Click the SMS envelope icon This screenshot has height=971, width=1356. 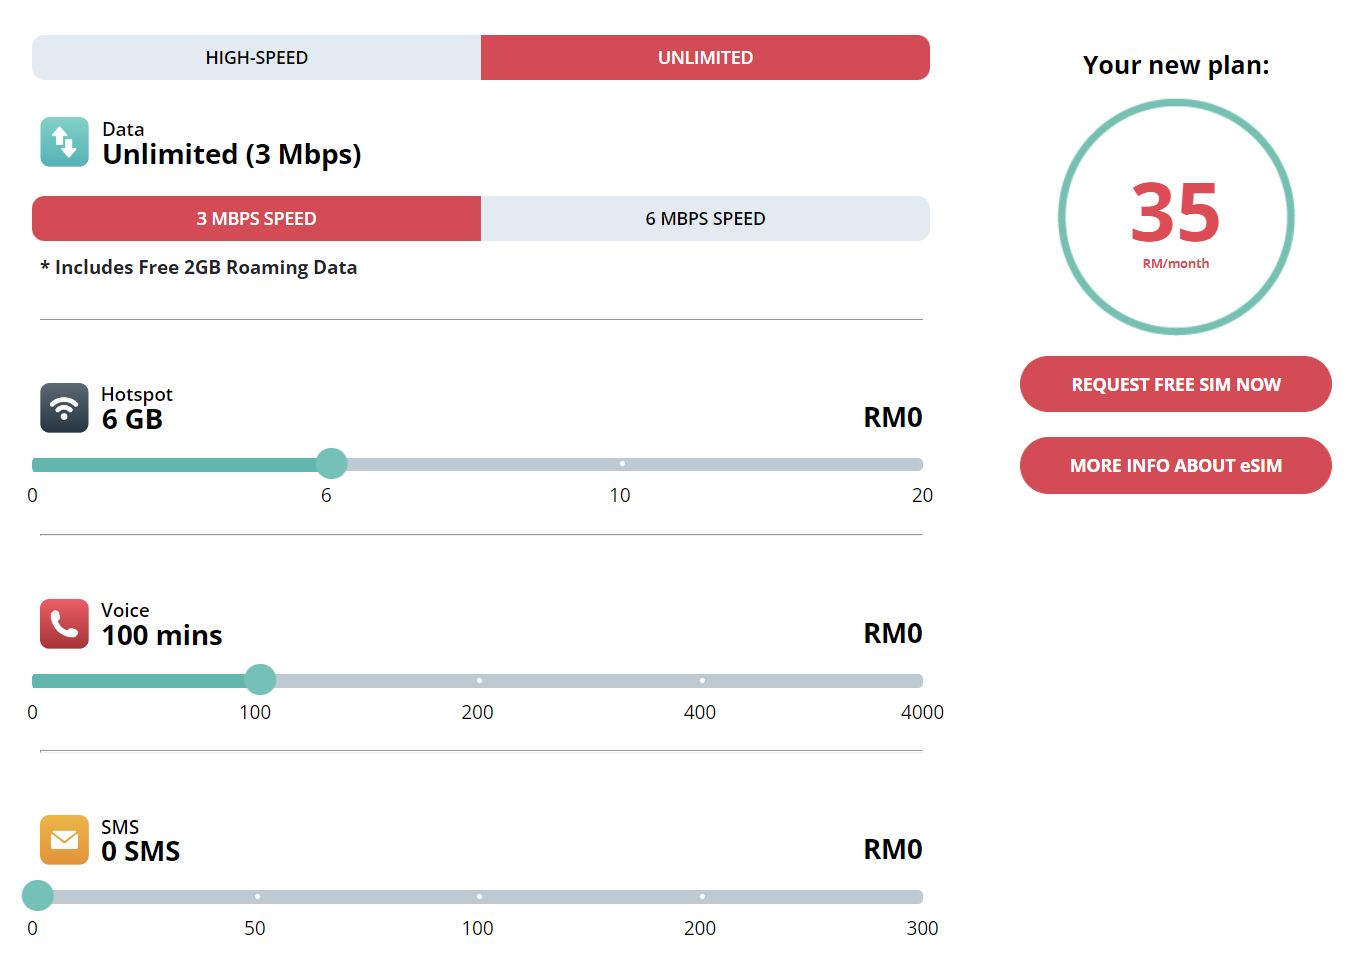(x=63, y=840)
